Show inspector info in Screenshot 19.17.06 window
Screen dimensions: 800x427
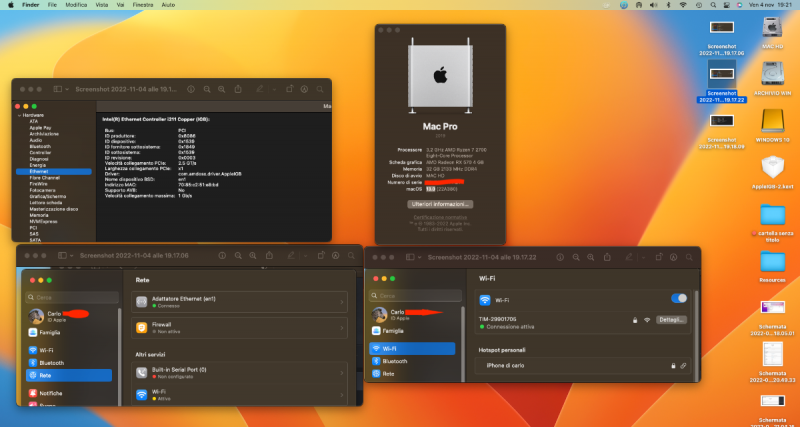click(222, 255)
